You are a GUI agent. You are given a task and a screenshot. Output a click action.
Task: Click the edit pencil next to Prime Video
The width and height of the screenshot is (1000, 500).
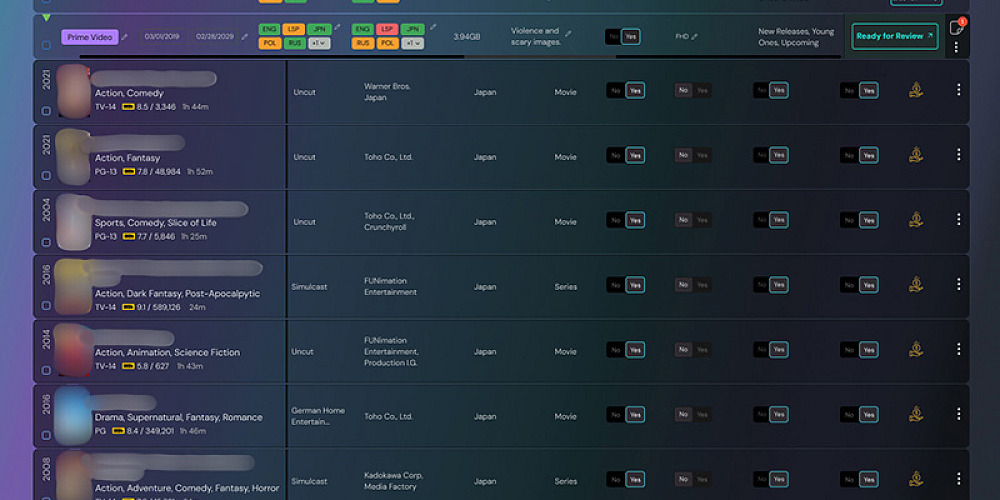tap(125, 37)
